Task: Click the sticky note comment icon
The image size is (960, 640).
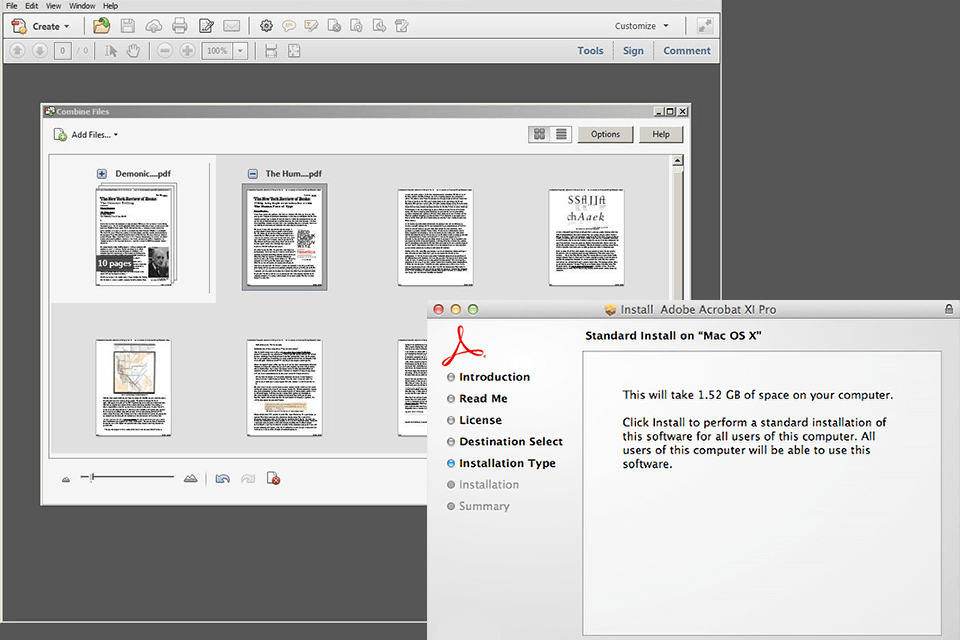Action: tap(288, 25)
